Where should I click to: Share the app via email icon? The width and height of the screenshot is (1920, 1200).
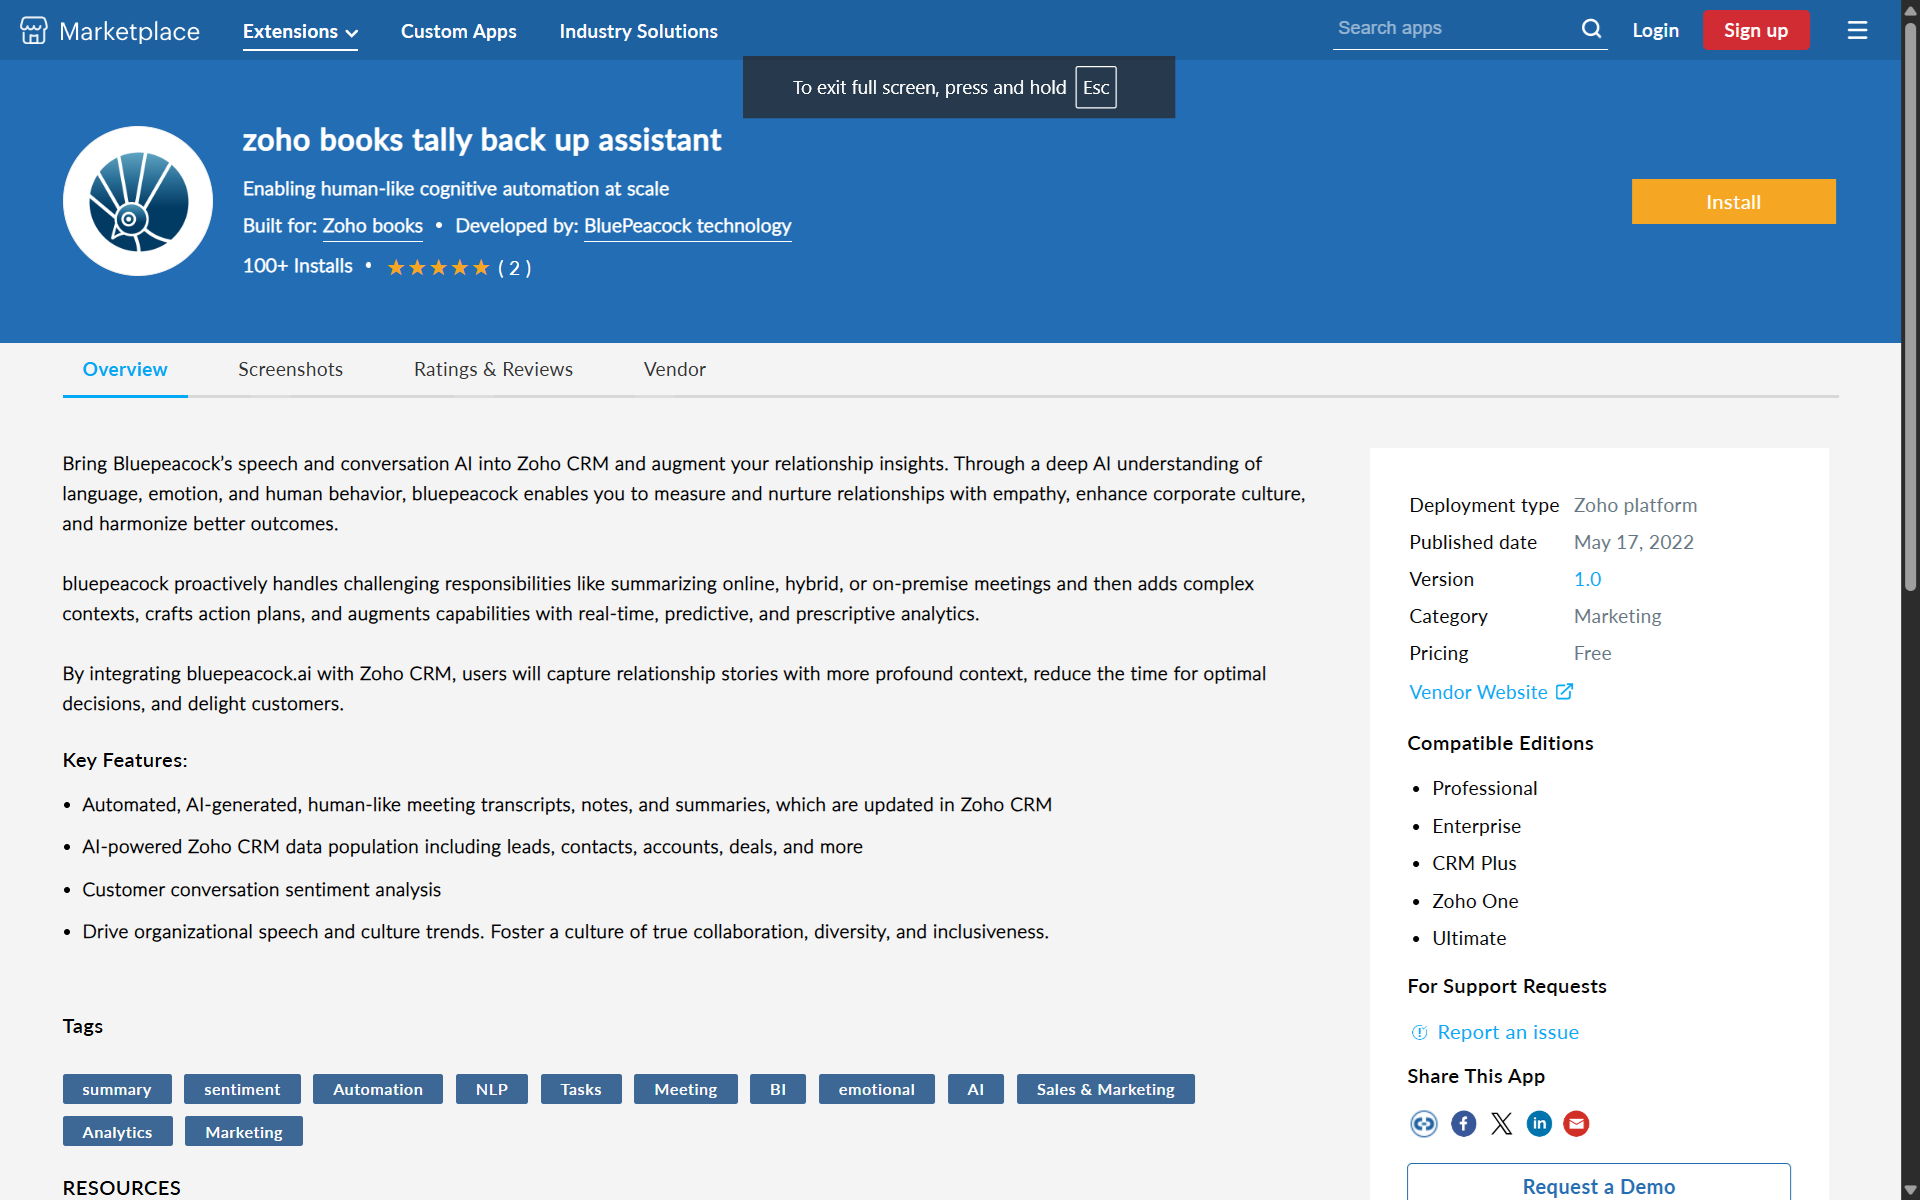1577,1123
